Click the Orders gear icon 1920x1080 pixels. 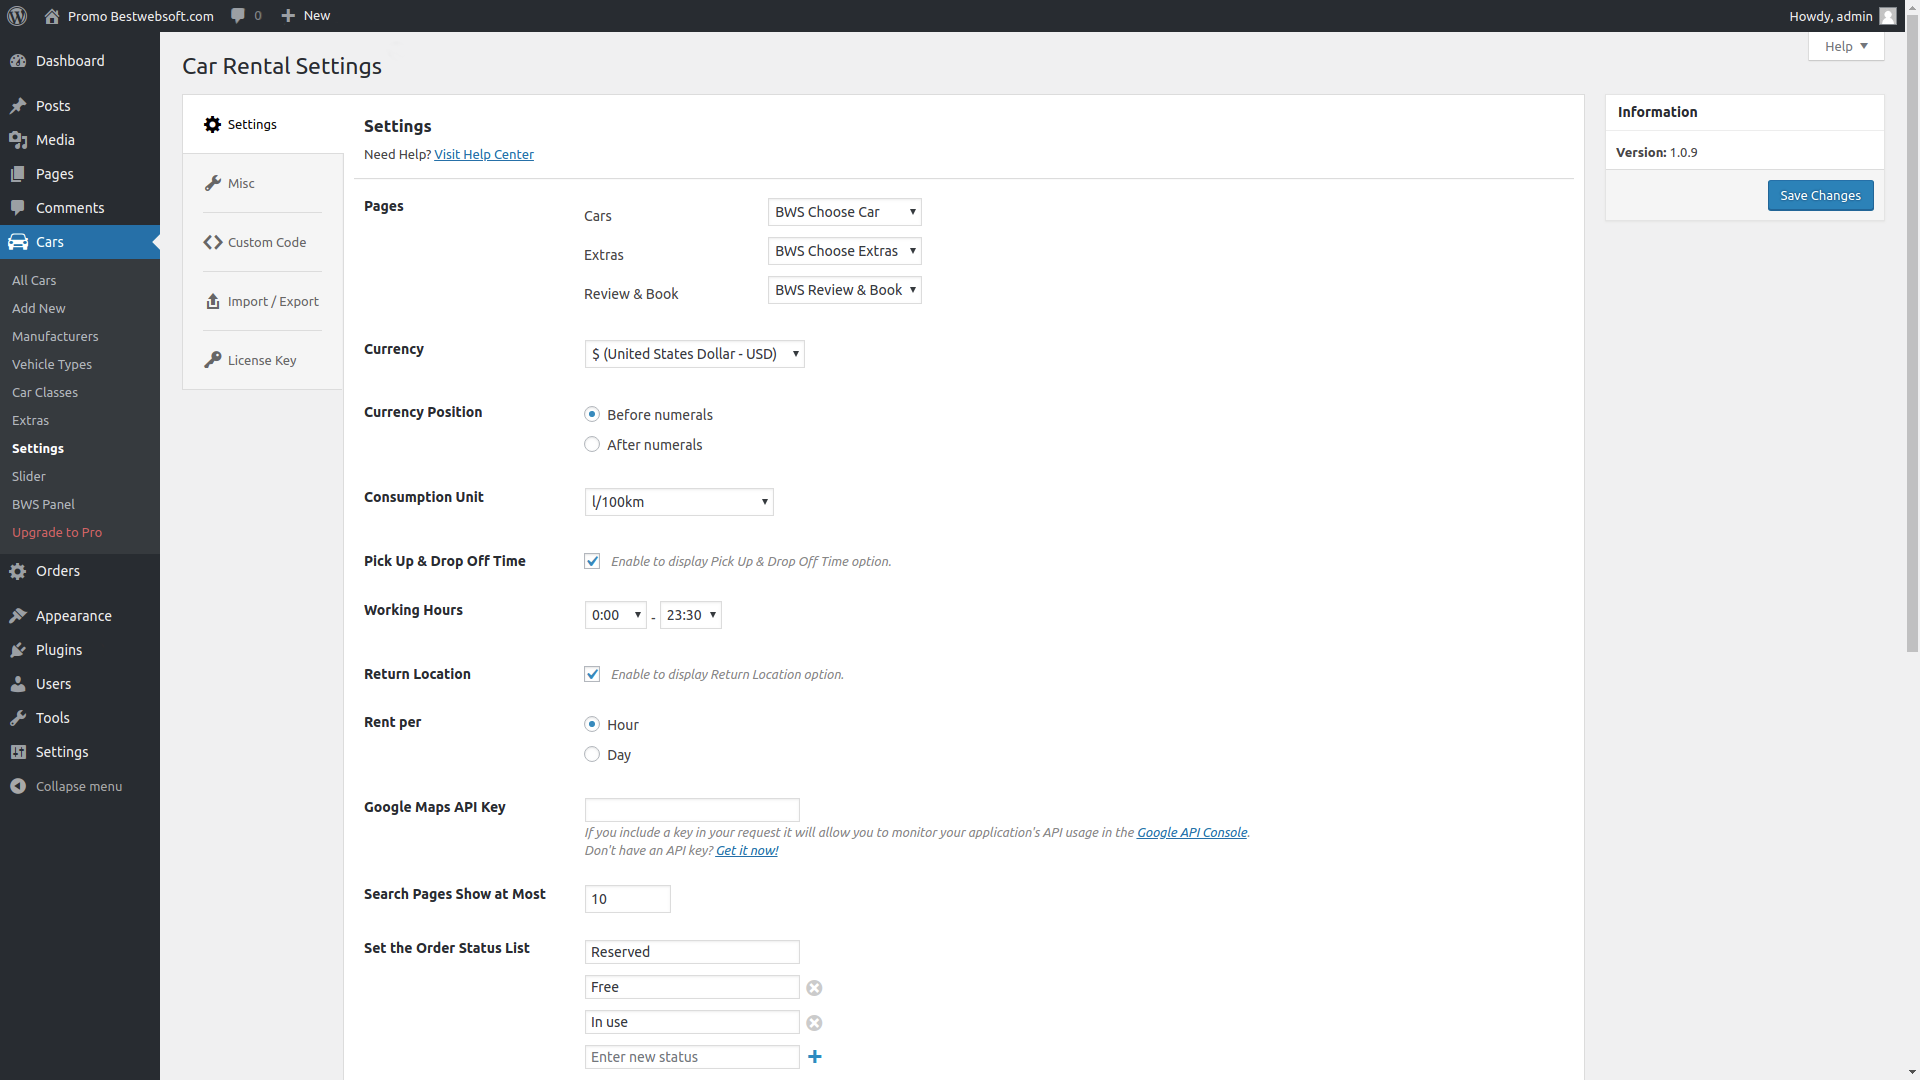click(x=18, y=571)
